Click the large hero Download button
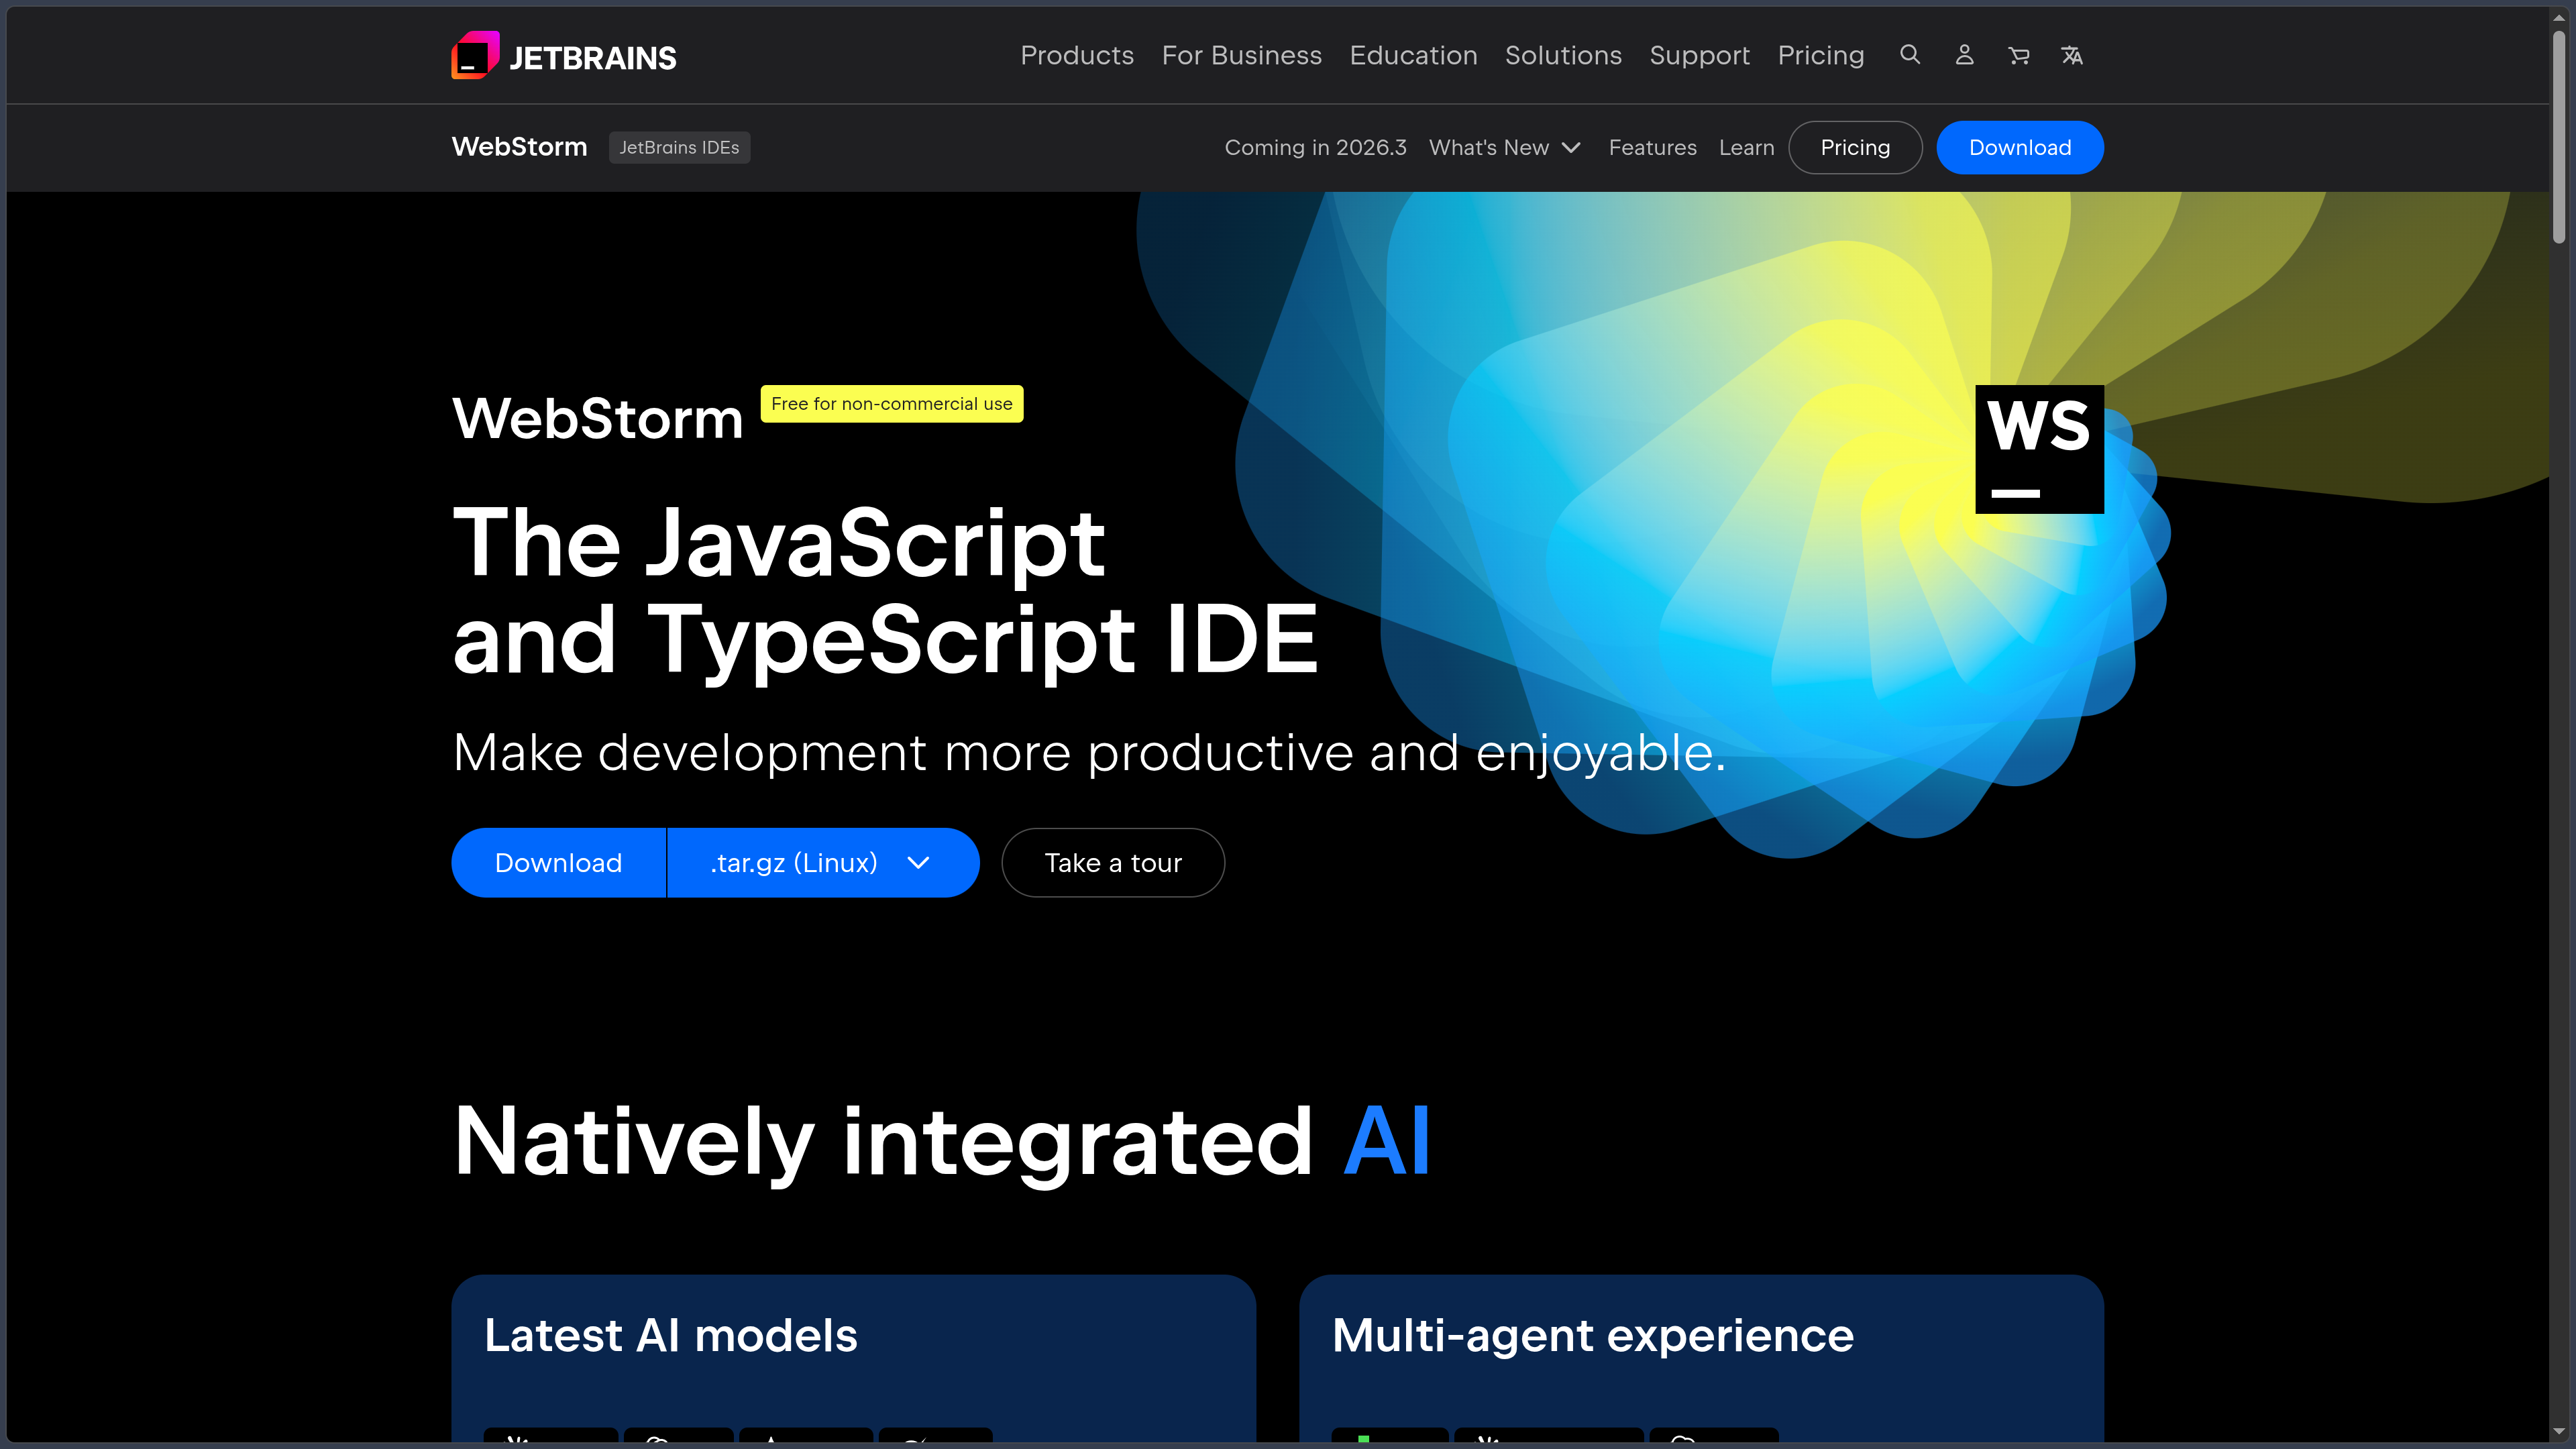The width and height of the screenshot is (2576, 1449). (x=558, y=862)
